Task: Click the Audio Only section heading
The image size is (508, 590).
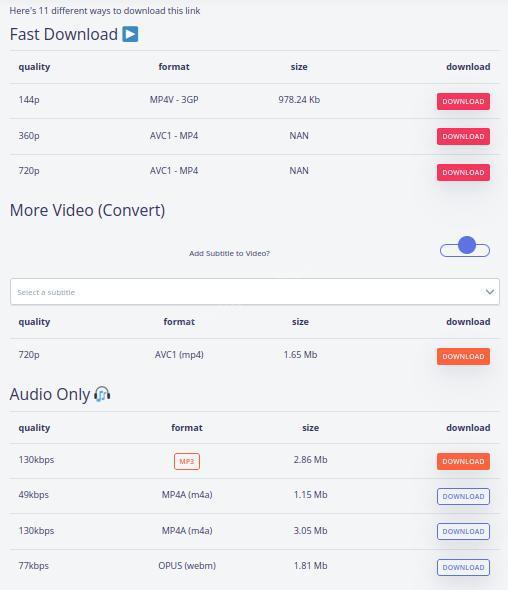Action: (50, 394)
